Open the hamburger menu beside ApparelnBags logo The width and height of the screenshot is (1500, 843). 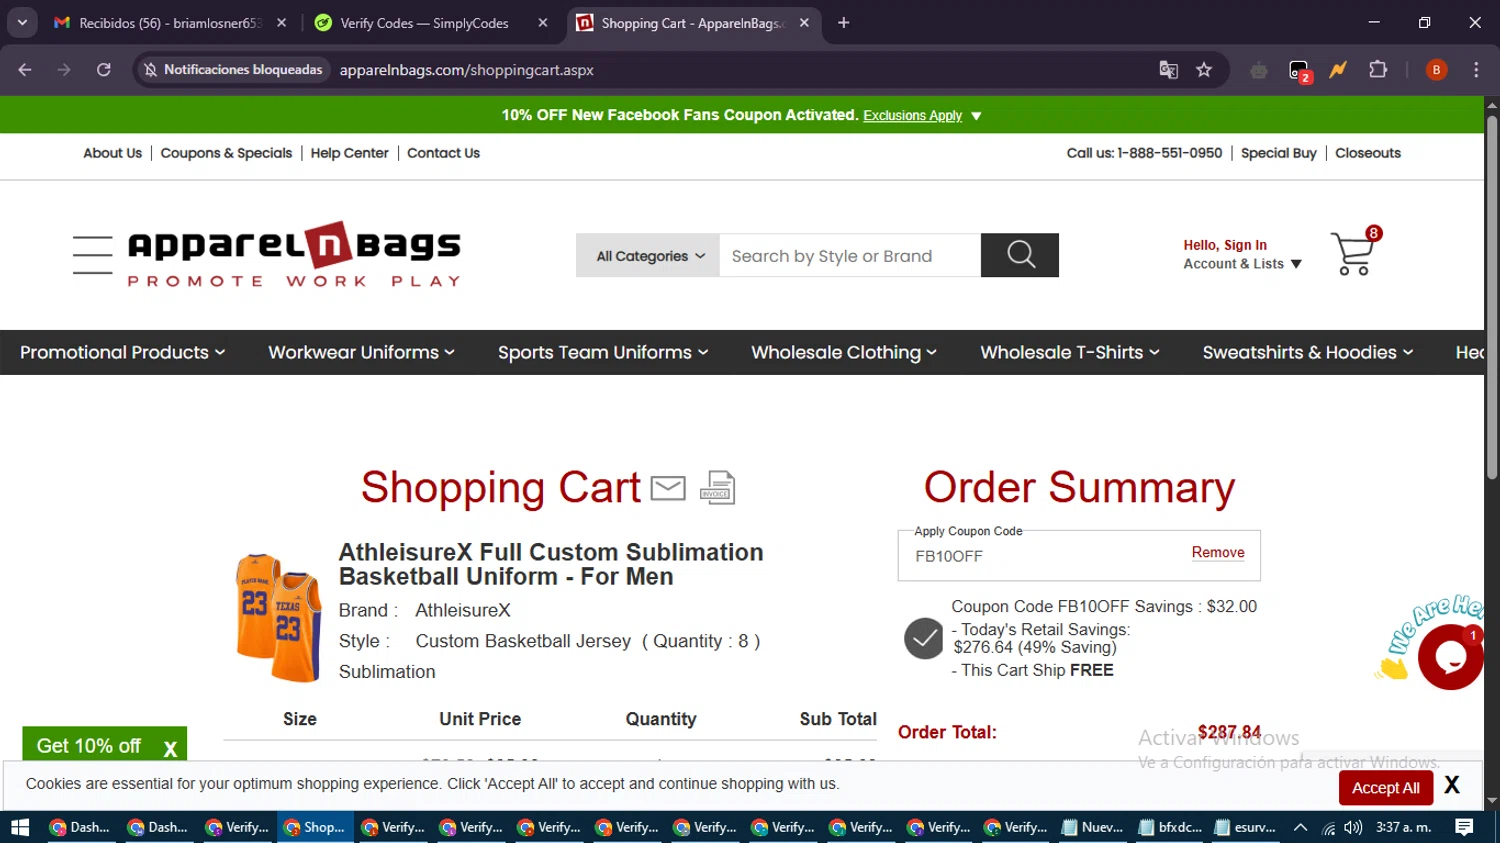(x=92, y=255)
